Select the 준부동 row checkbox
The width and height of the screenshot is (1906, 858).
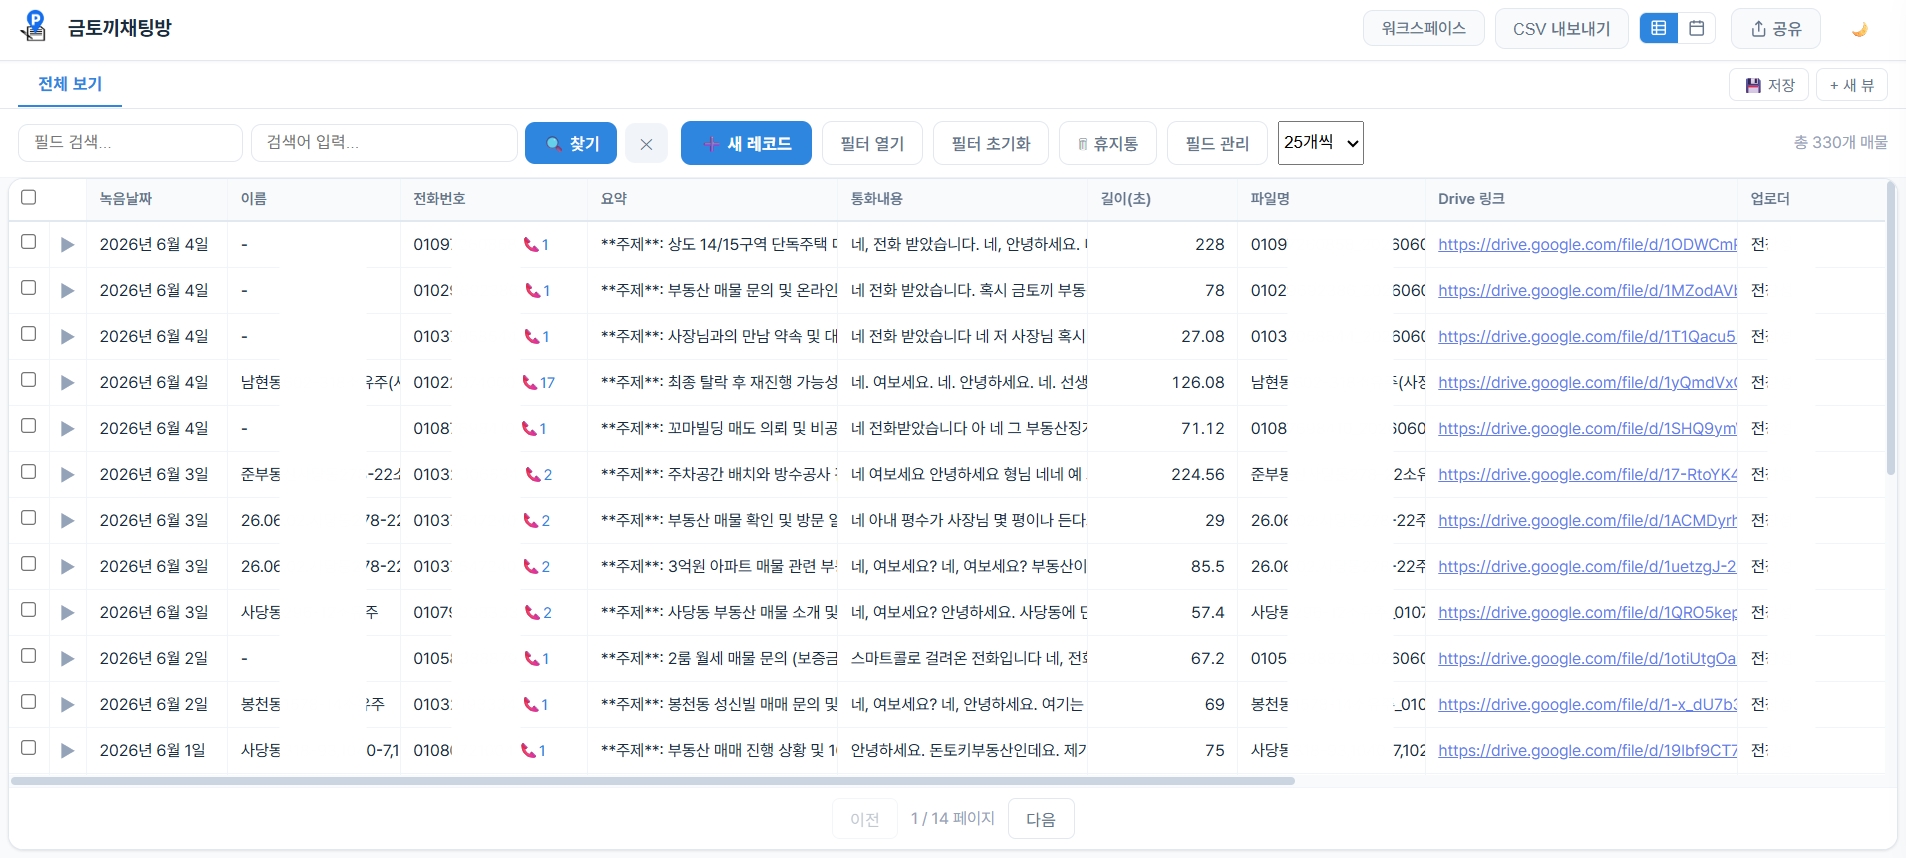(x=29, y=472)
